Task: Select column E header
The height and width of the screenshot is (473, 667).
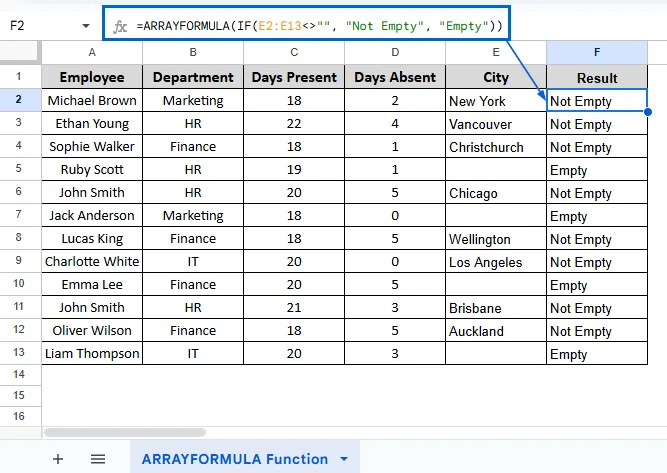Action: click(496, 52)
